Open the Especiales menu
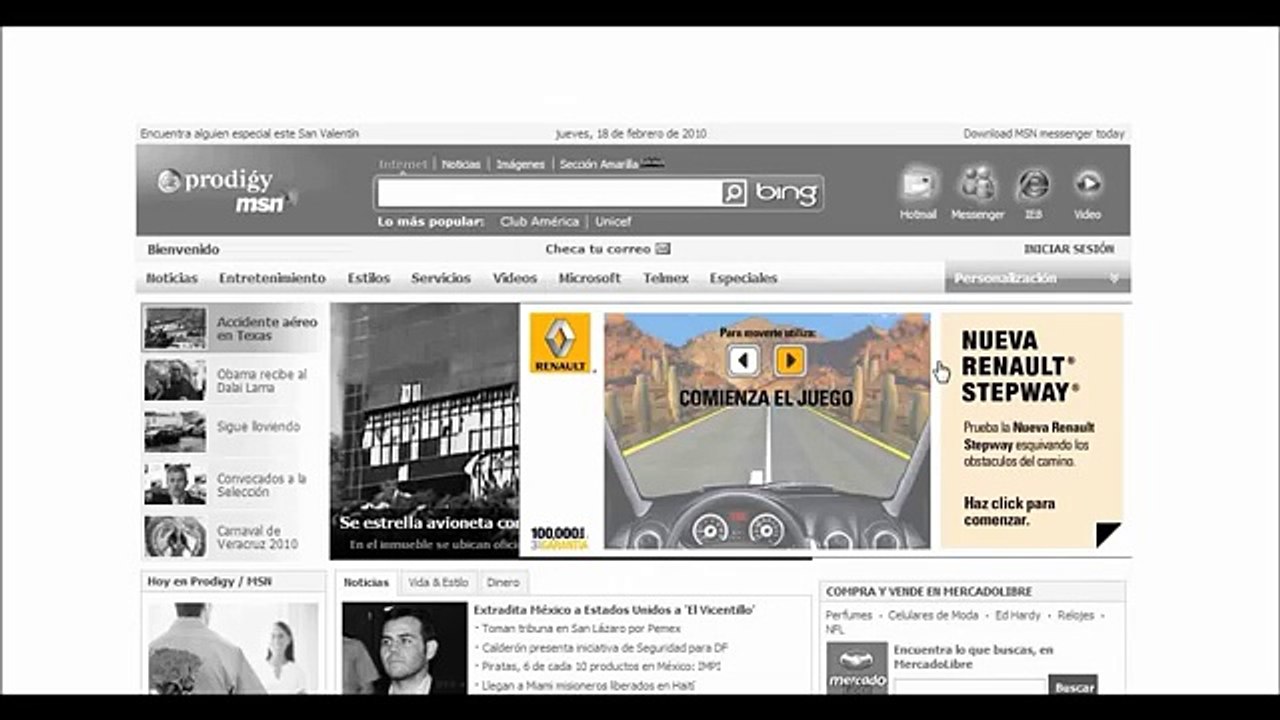 (743, 278)
